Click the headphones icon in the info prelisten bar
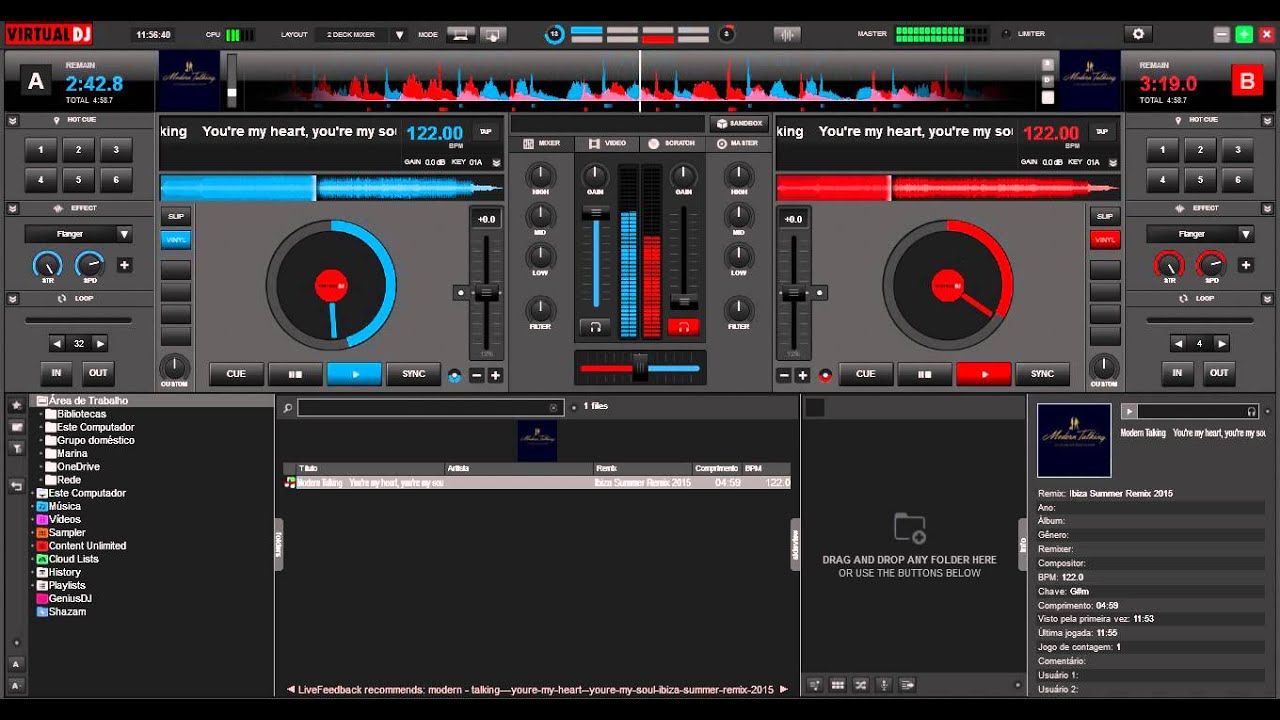Image resolution: width=1280 pixels, height=720 pixels. [x=1251, y=411]
